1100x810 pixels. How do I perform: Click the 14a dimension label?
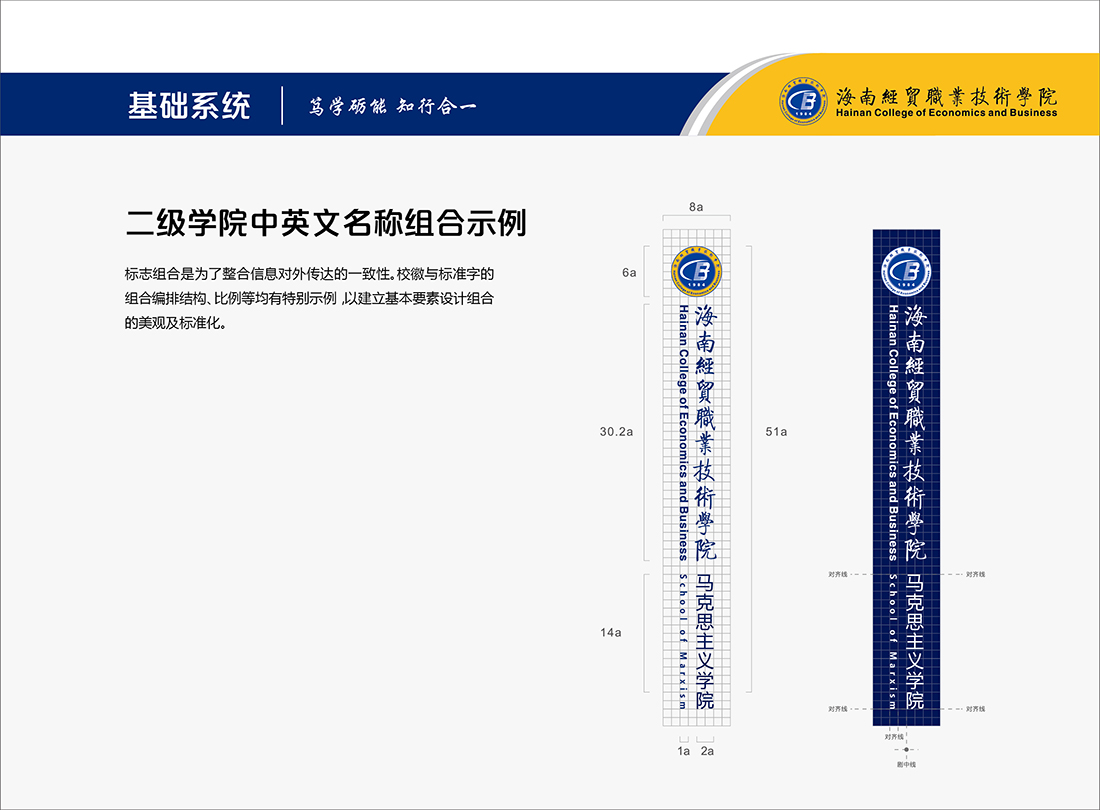(x=611, y=632)
